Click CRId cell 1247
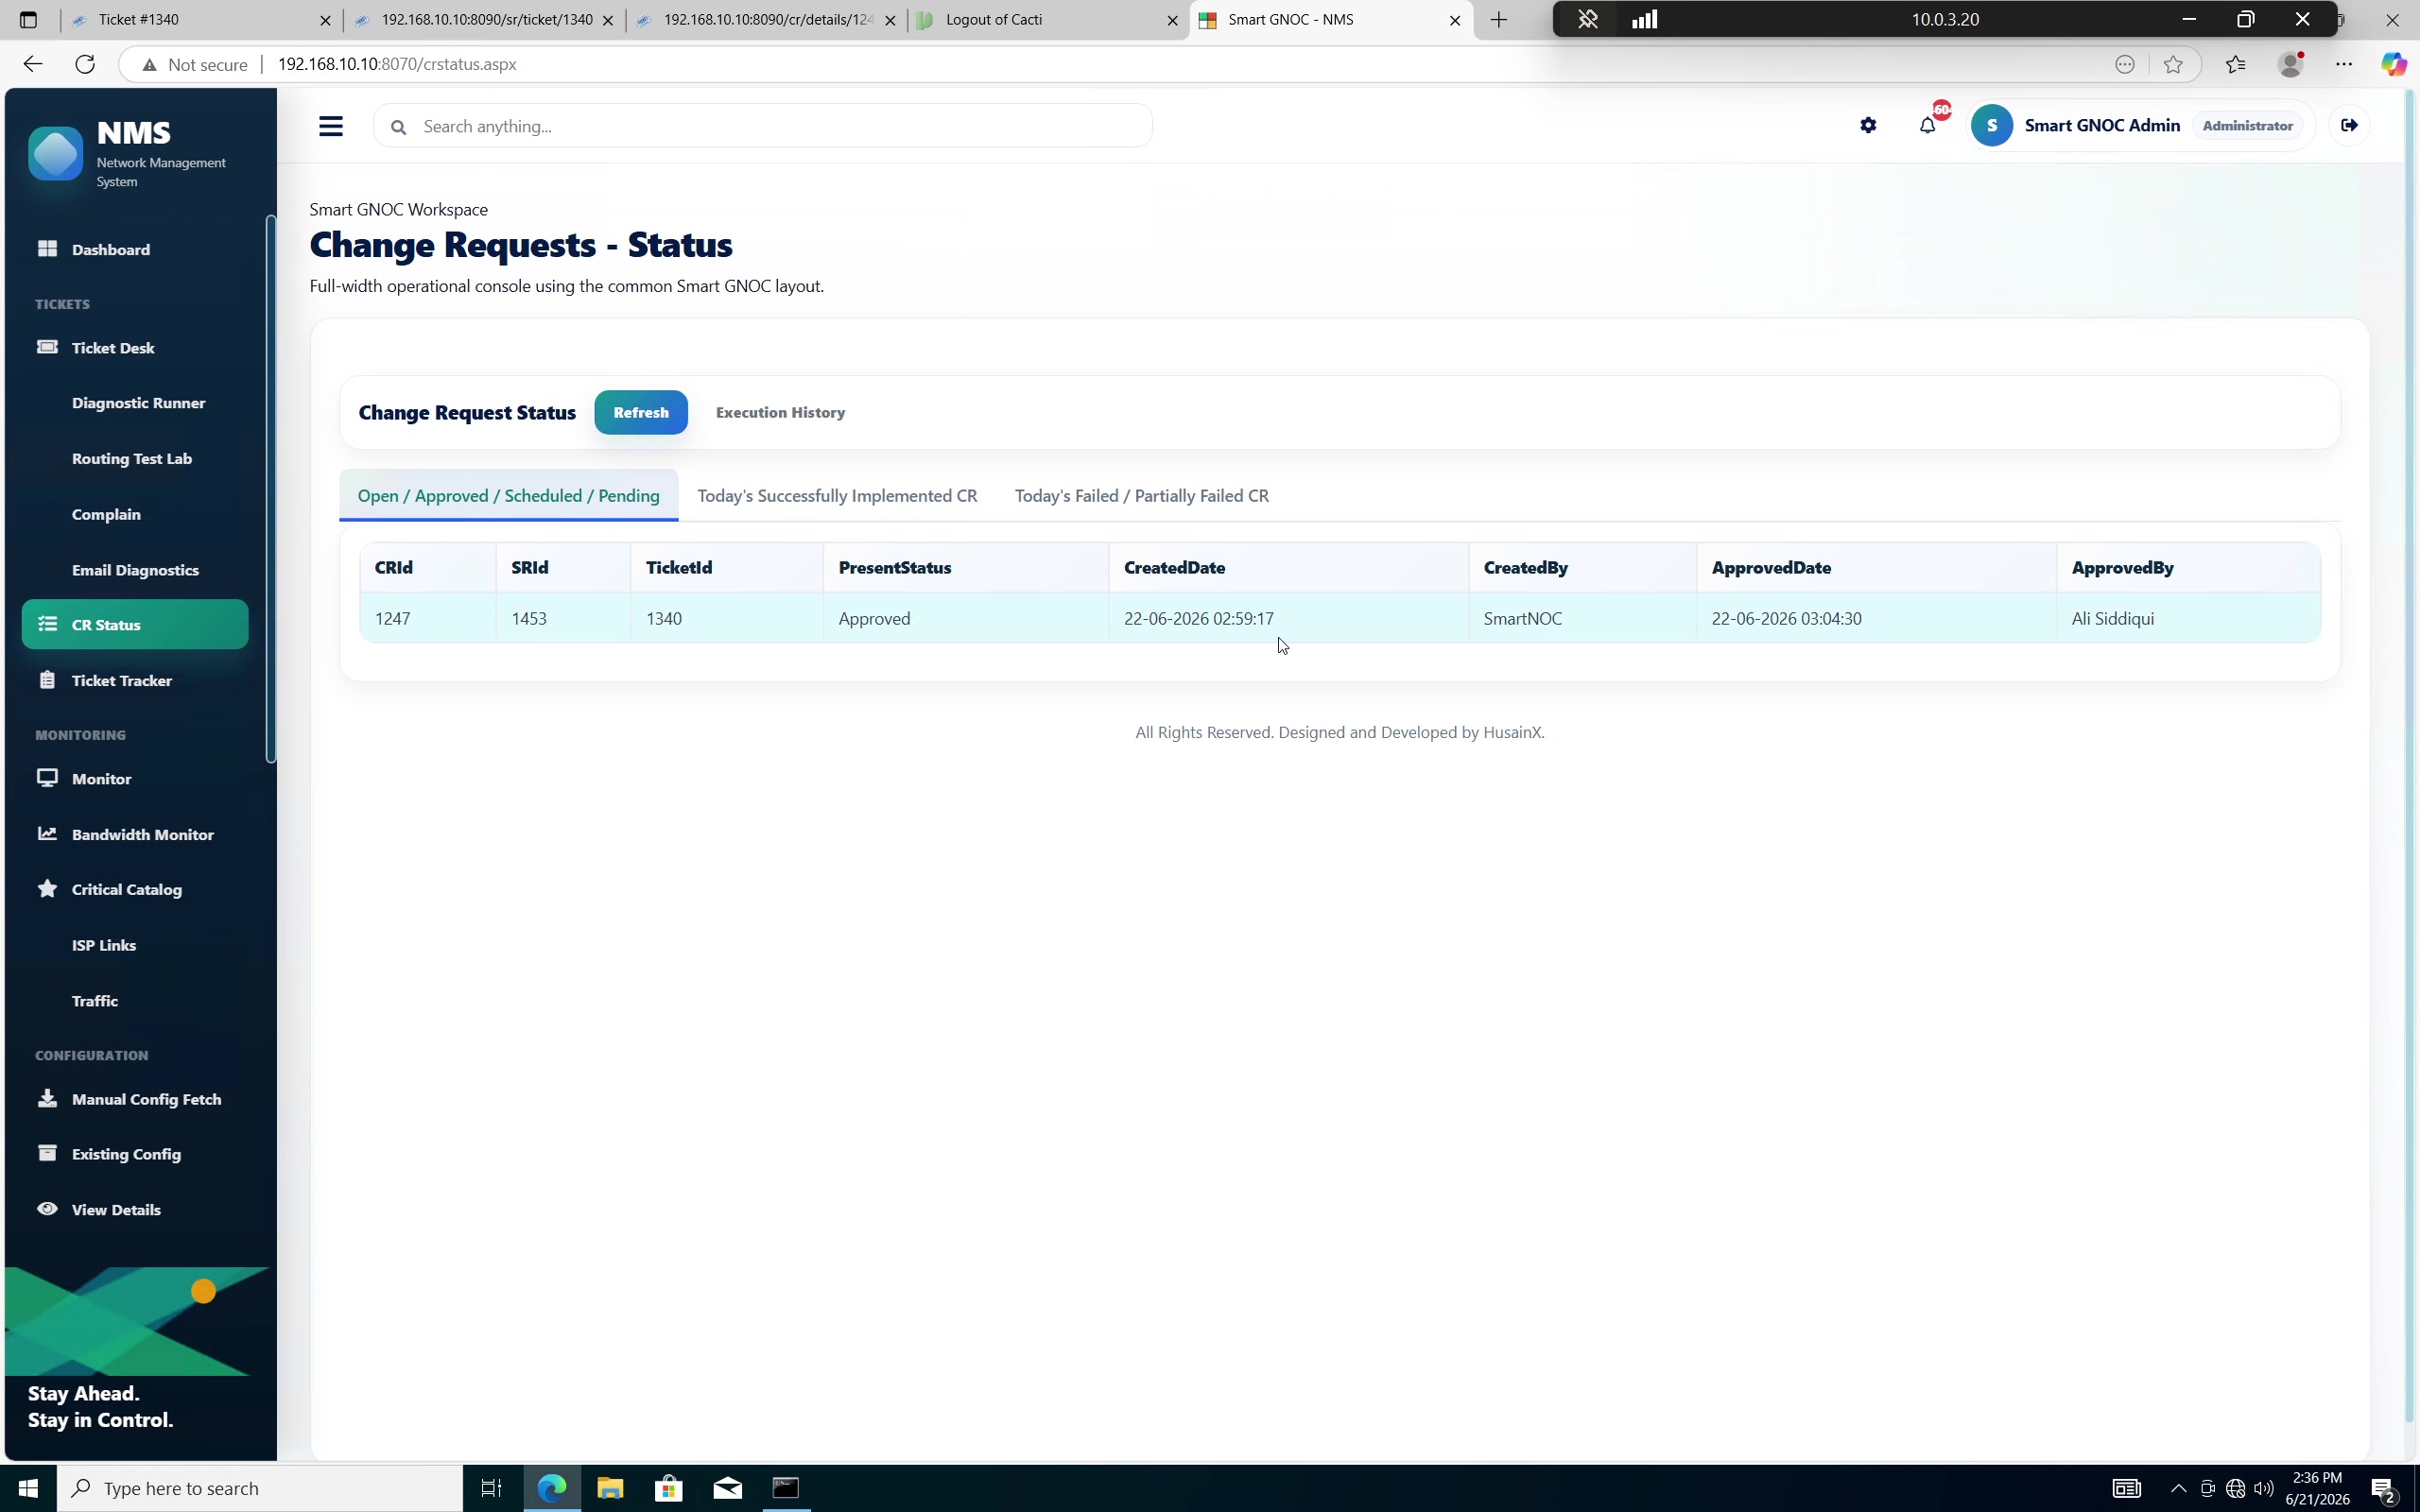 point(428,619)
